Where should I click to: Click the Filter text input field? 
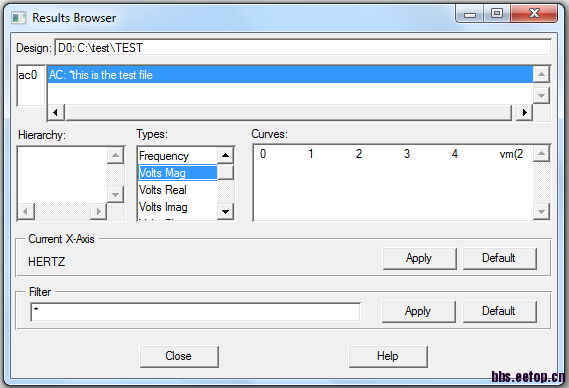click(195, 312)
